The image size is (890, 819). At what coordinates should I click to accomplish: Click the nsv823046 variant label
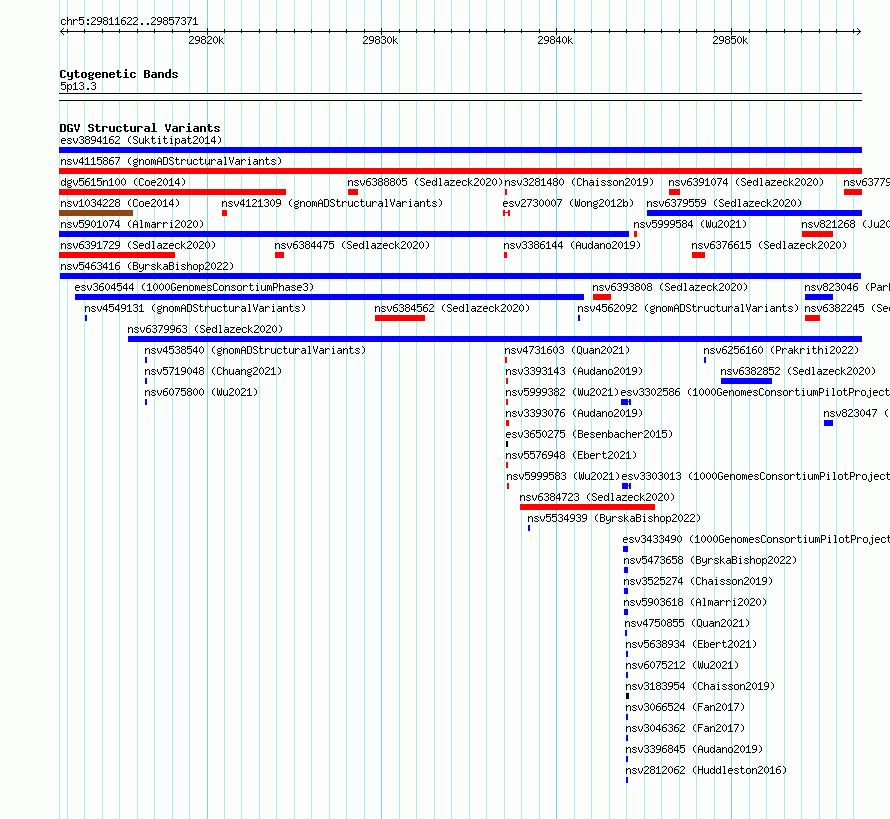847,287
